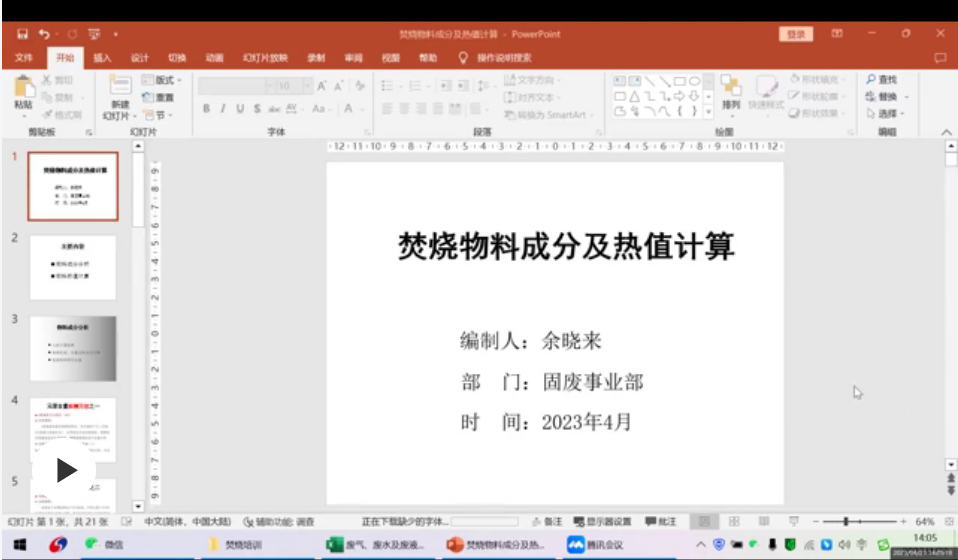
Task: Toggle Italic formatting
Action: pos(223,109)
